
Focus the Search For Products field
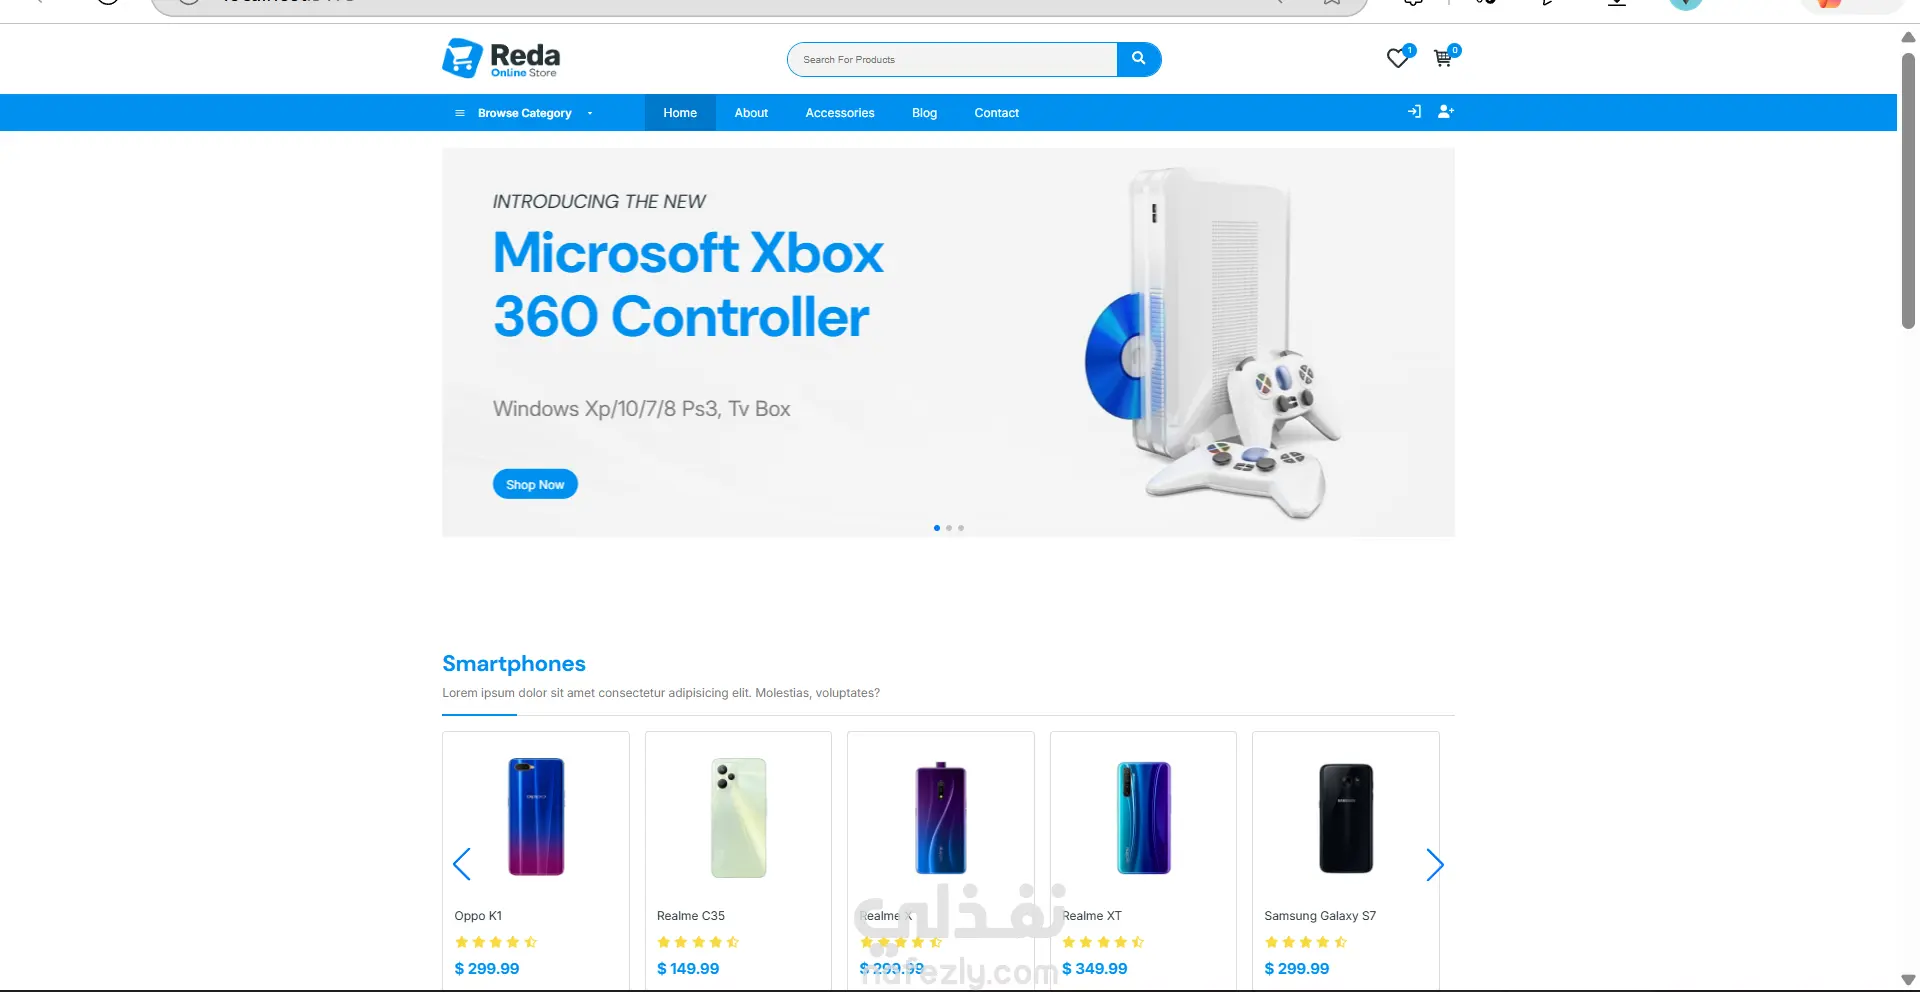point(952,60)
